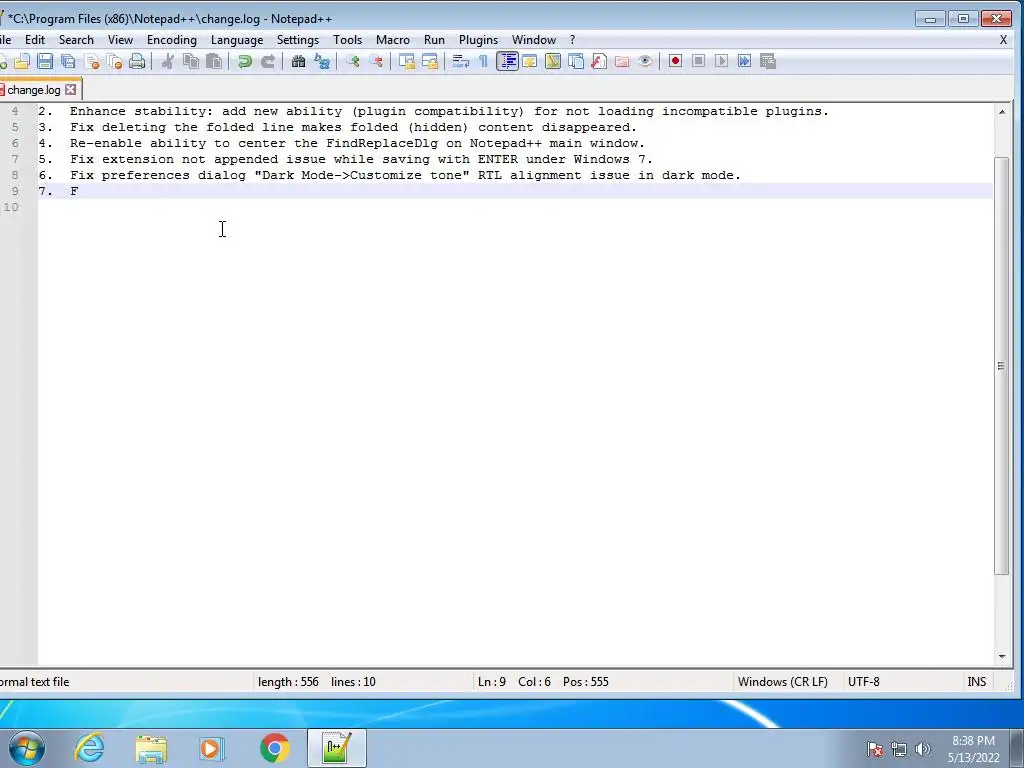Toggle file monitoring with the eye icon

pos(645,61)
